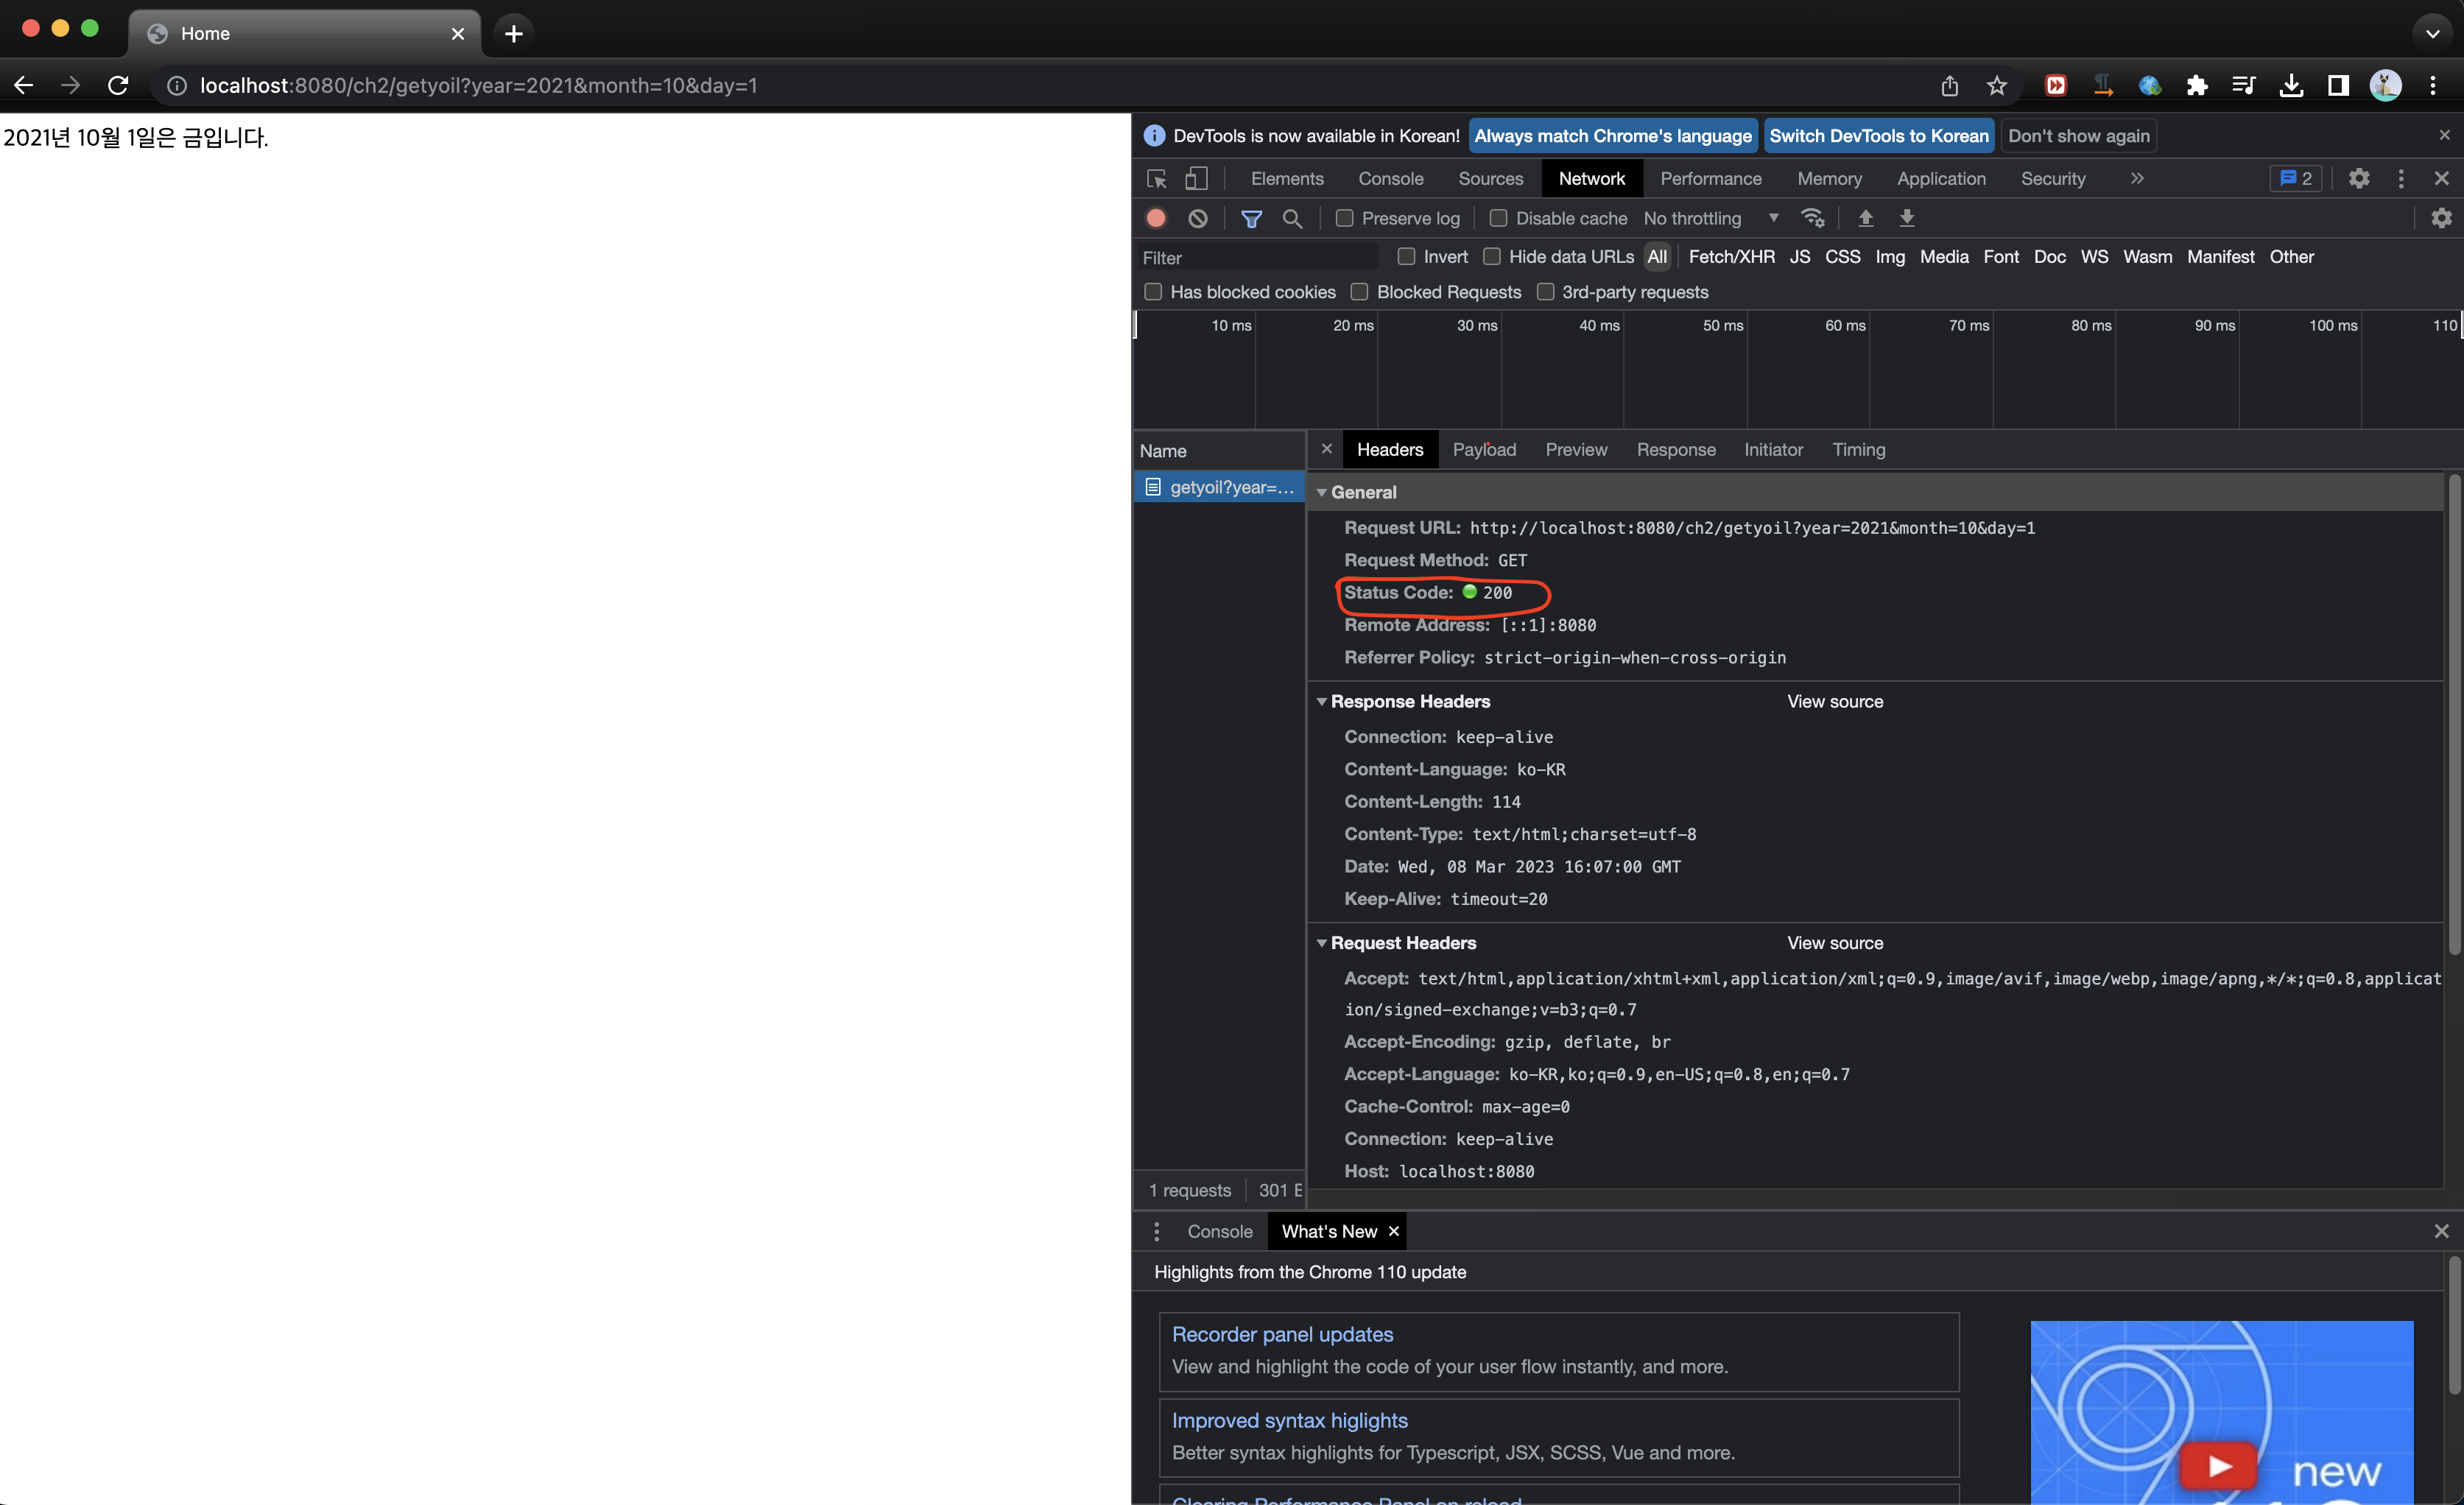Click Switch DevTools to Korean button
The width and height of the screenshot is (2464, 1505).
coord(1878,136)
